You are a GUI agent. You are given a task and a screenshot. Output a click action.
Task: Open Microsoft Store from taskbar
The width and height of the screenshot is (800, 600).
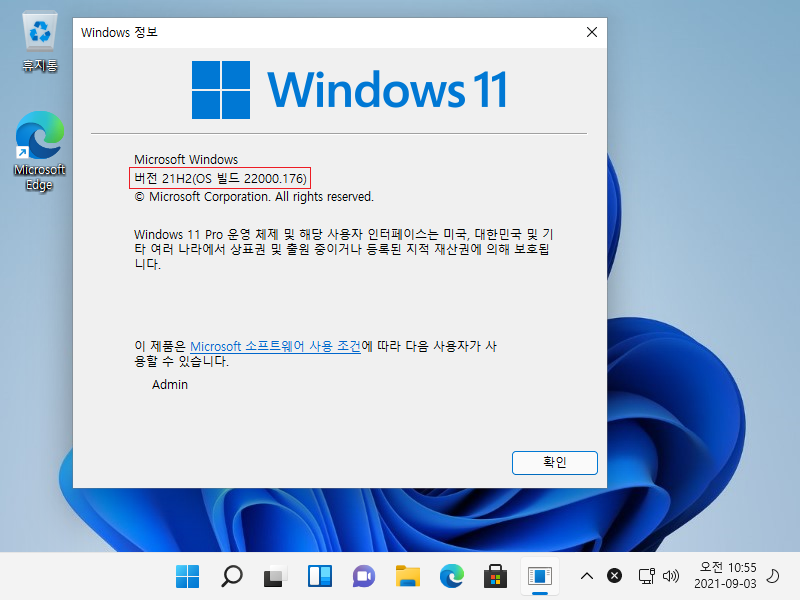[495, 577]
